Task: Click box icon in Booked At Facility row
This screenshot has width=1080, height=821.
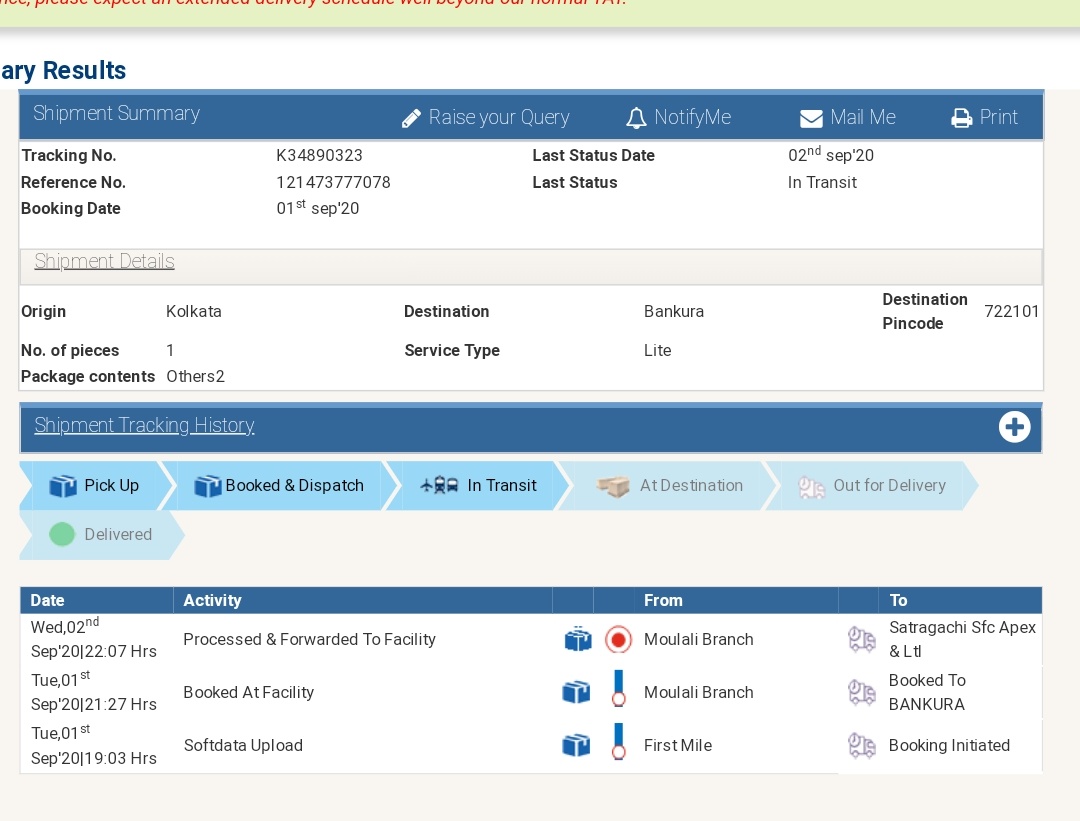Action: coord(577,692)
